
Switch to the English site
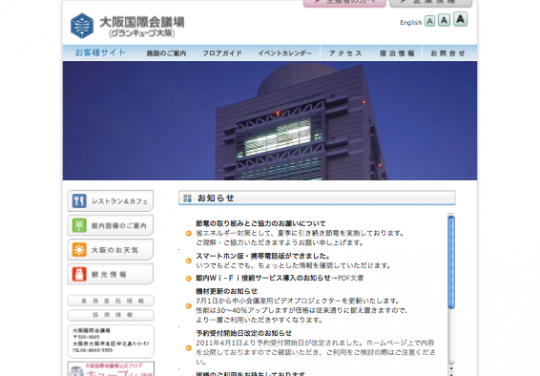point(411,22)
